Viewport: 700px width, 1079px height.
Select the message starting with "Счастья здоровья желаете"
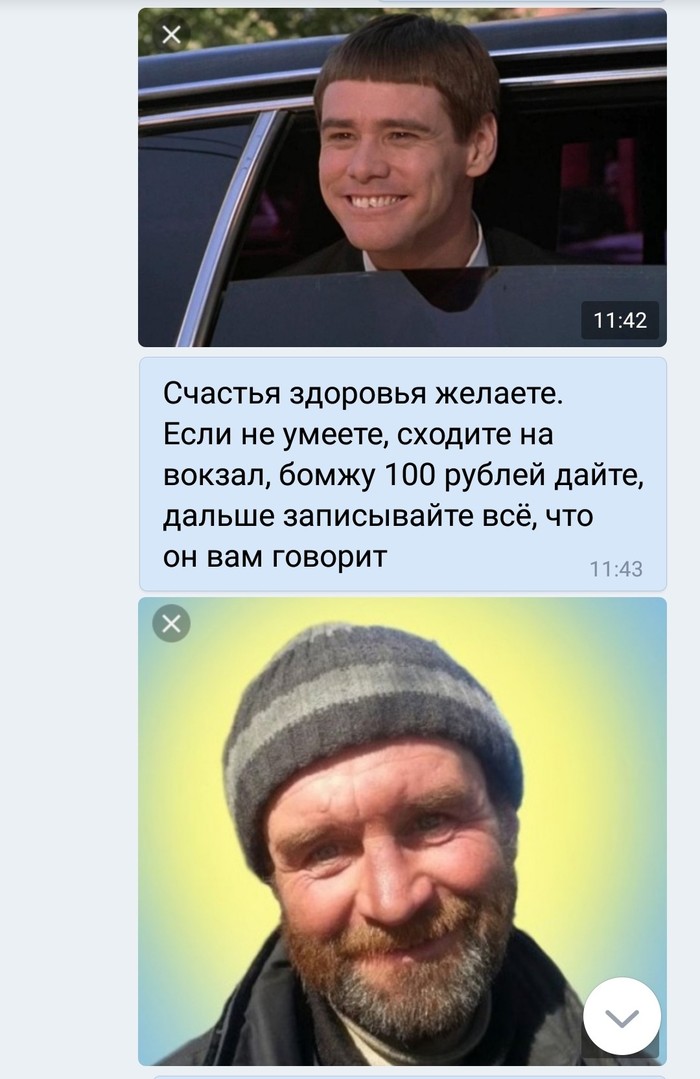pyautogui.click(x=403, y=474)
